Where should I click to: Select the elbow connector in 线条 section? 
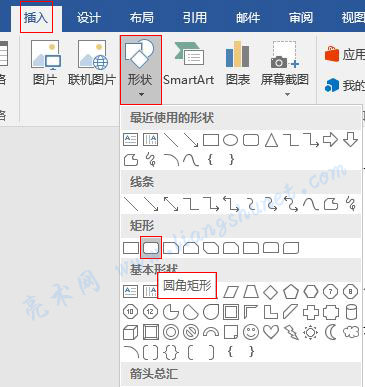pyautogui.click(x=191, y=204)
